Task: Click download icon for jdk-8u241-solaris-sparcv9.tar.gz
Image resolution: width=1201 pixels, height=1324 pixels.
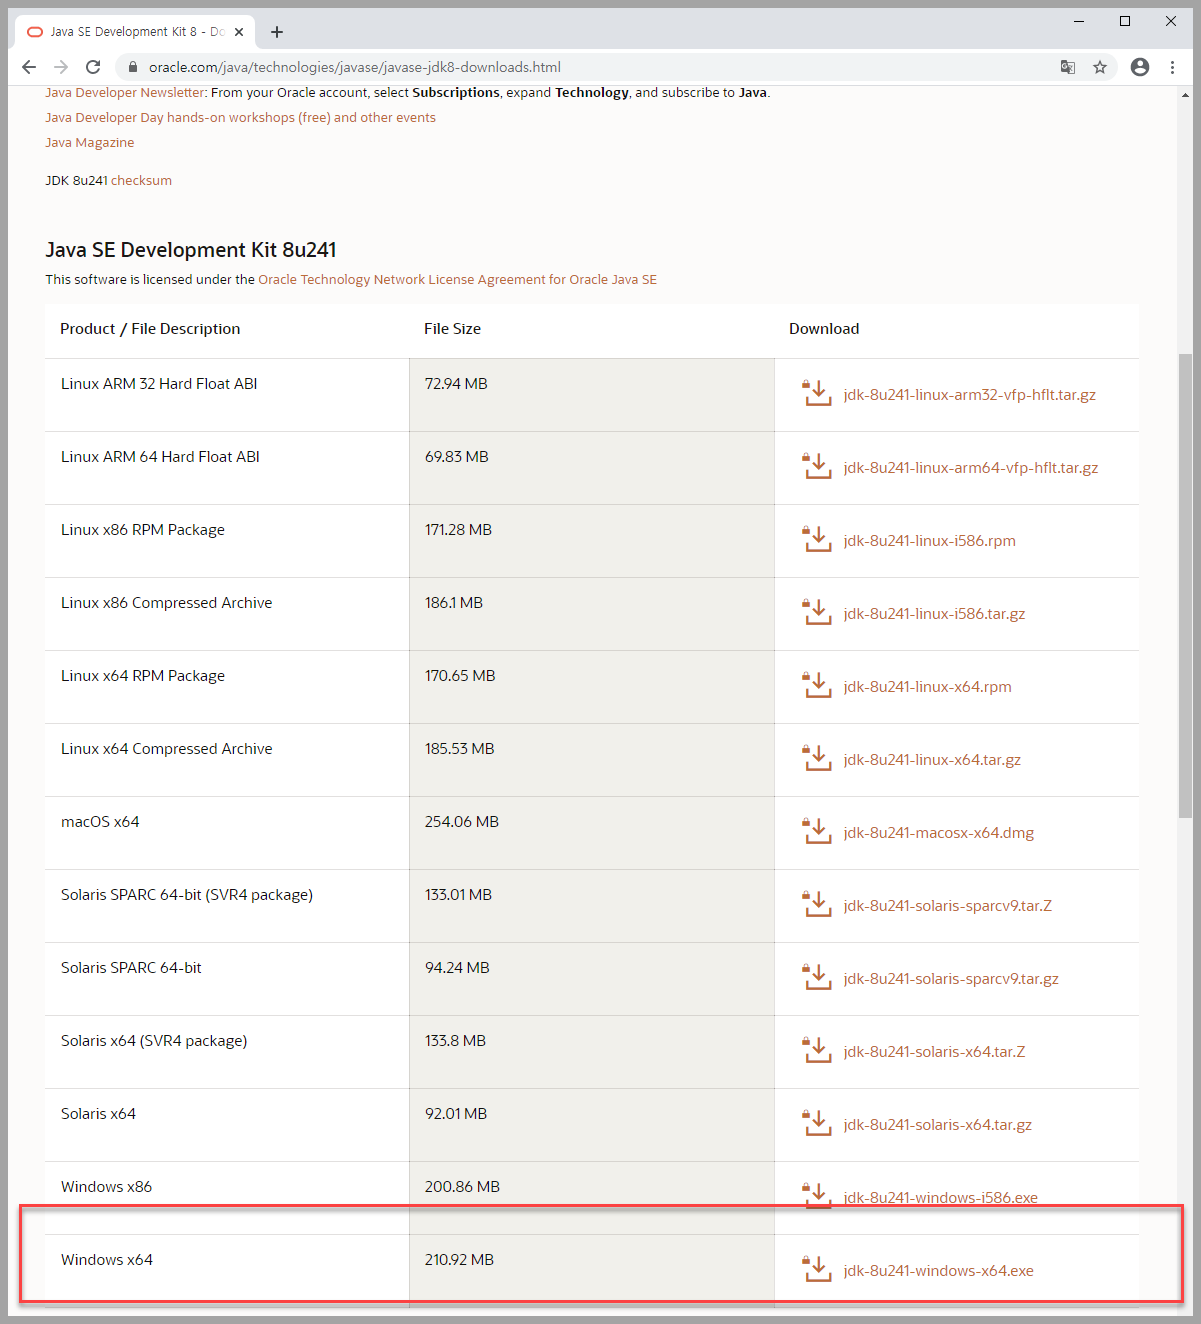Action: [x=817, y=978]
